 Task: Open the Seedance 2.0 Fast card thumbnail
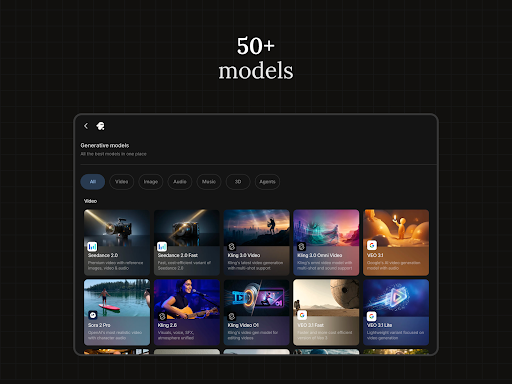click(x=187, y=228)
